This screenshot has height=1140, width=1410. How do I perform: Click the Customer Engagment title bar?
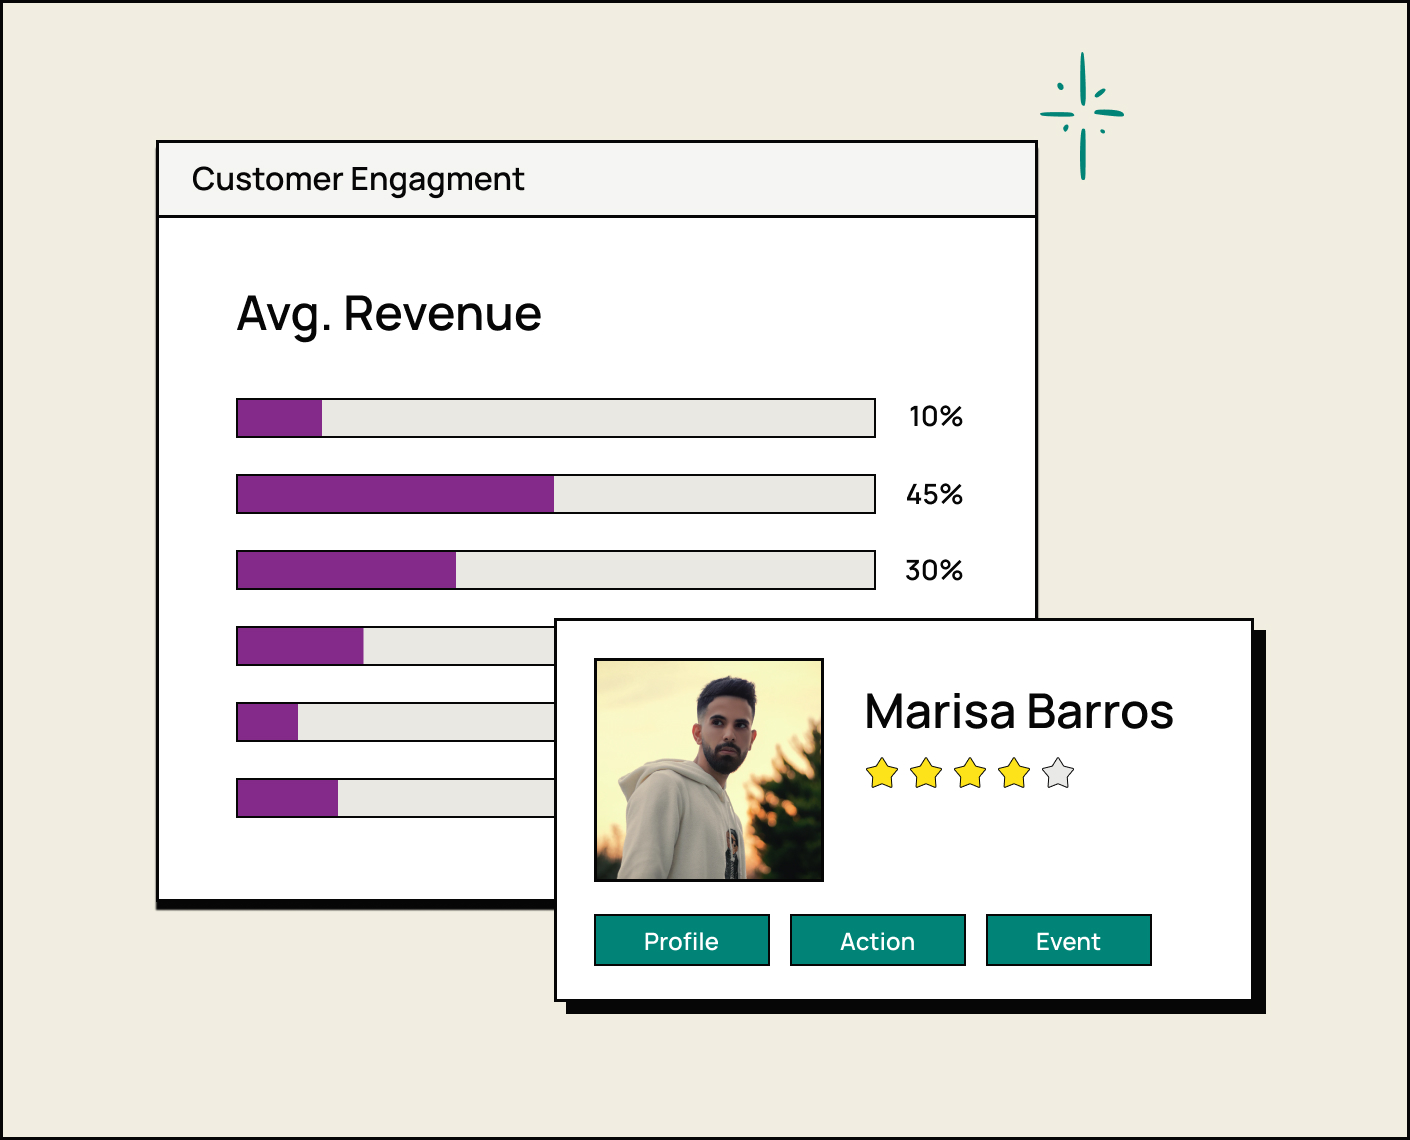point(596,179)
